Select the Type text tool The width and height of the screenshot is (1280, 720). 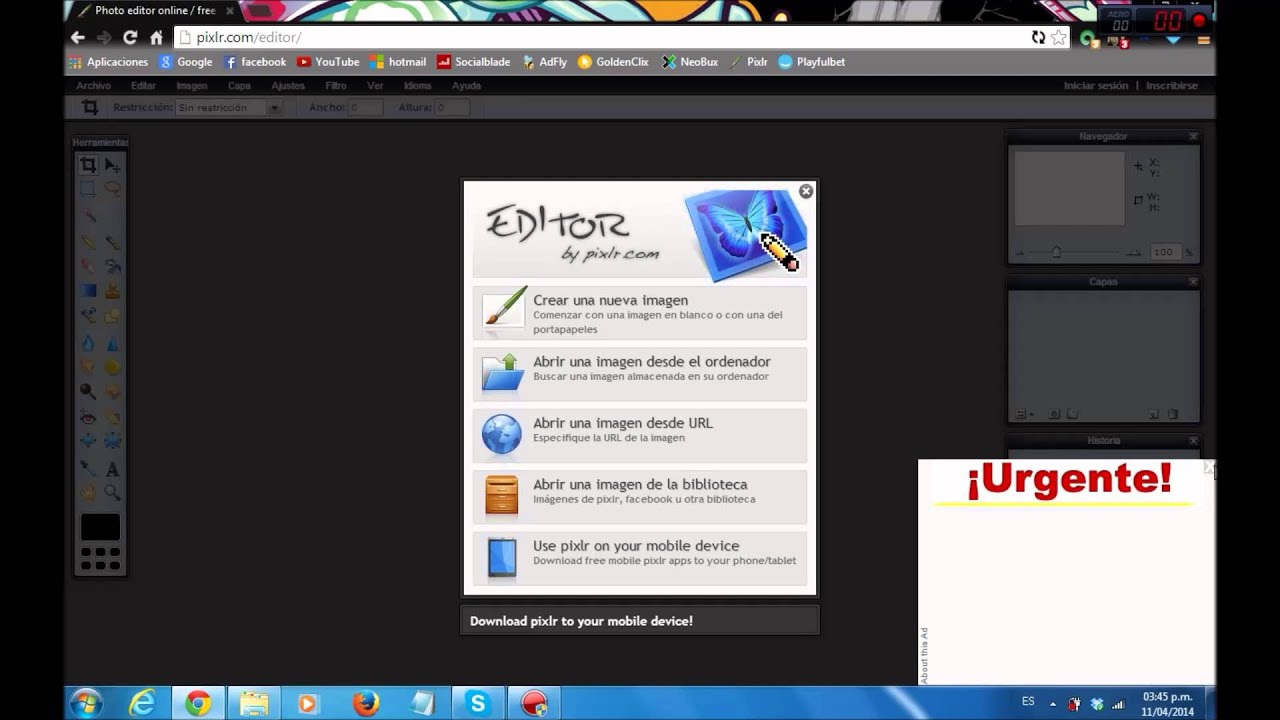[x=112, y=469]
